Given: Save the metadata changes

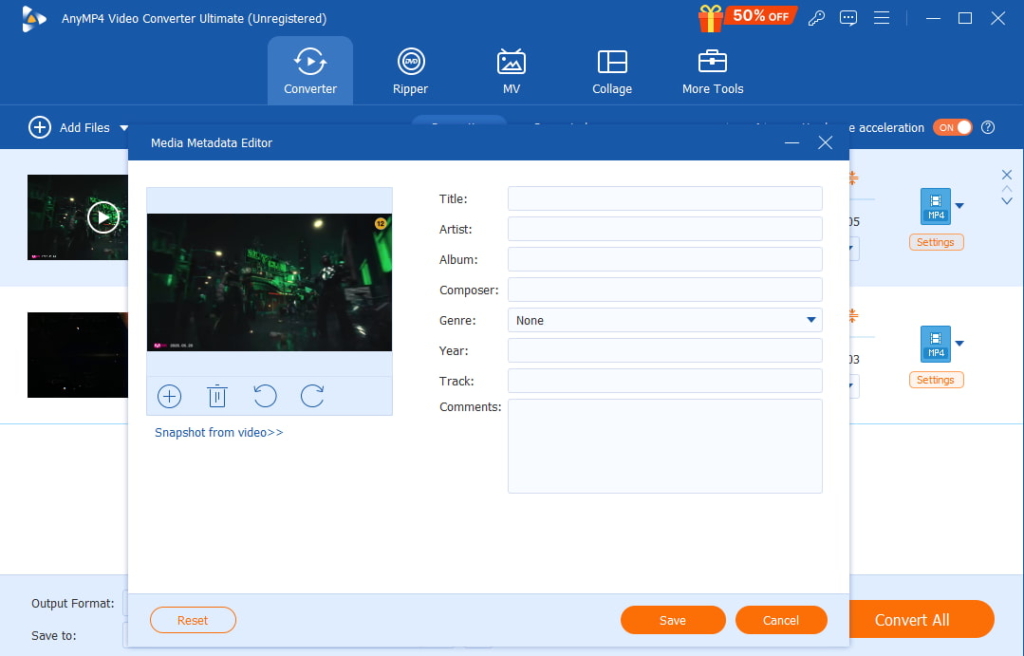Looking at the screenshot, I should point(672,620).
